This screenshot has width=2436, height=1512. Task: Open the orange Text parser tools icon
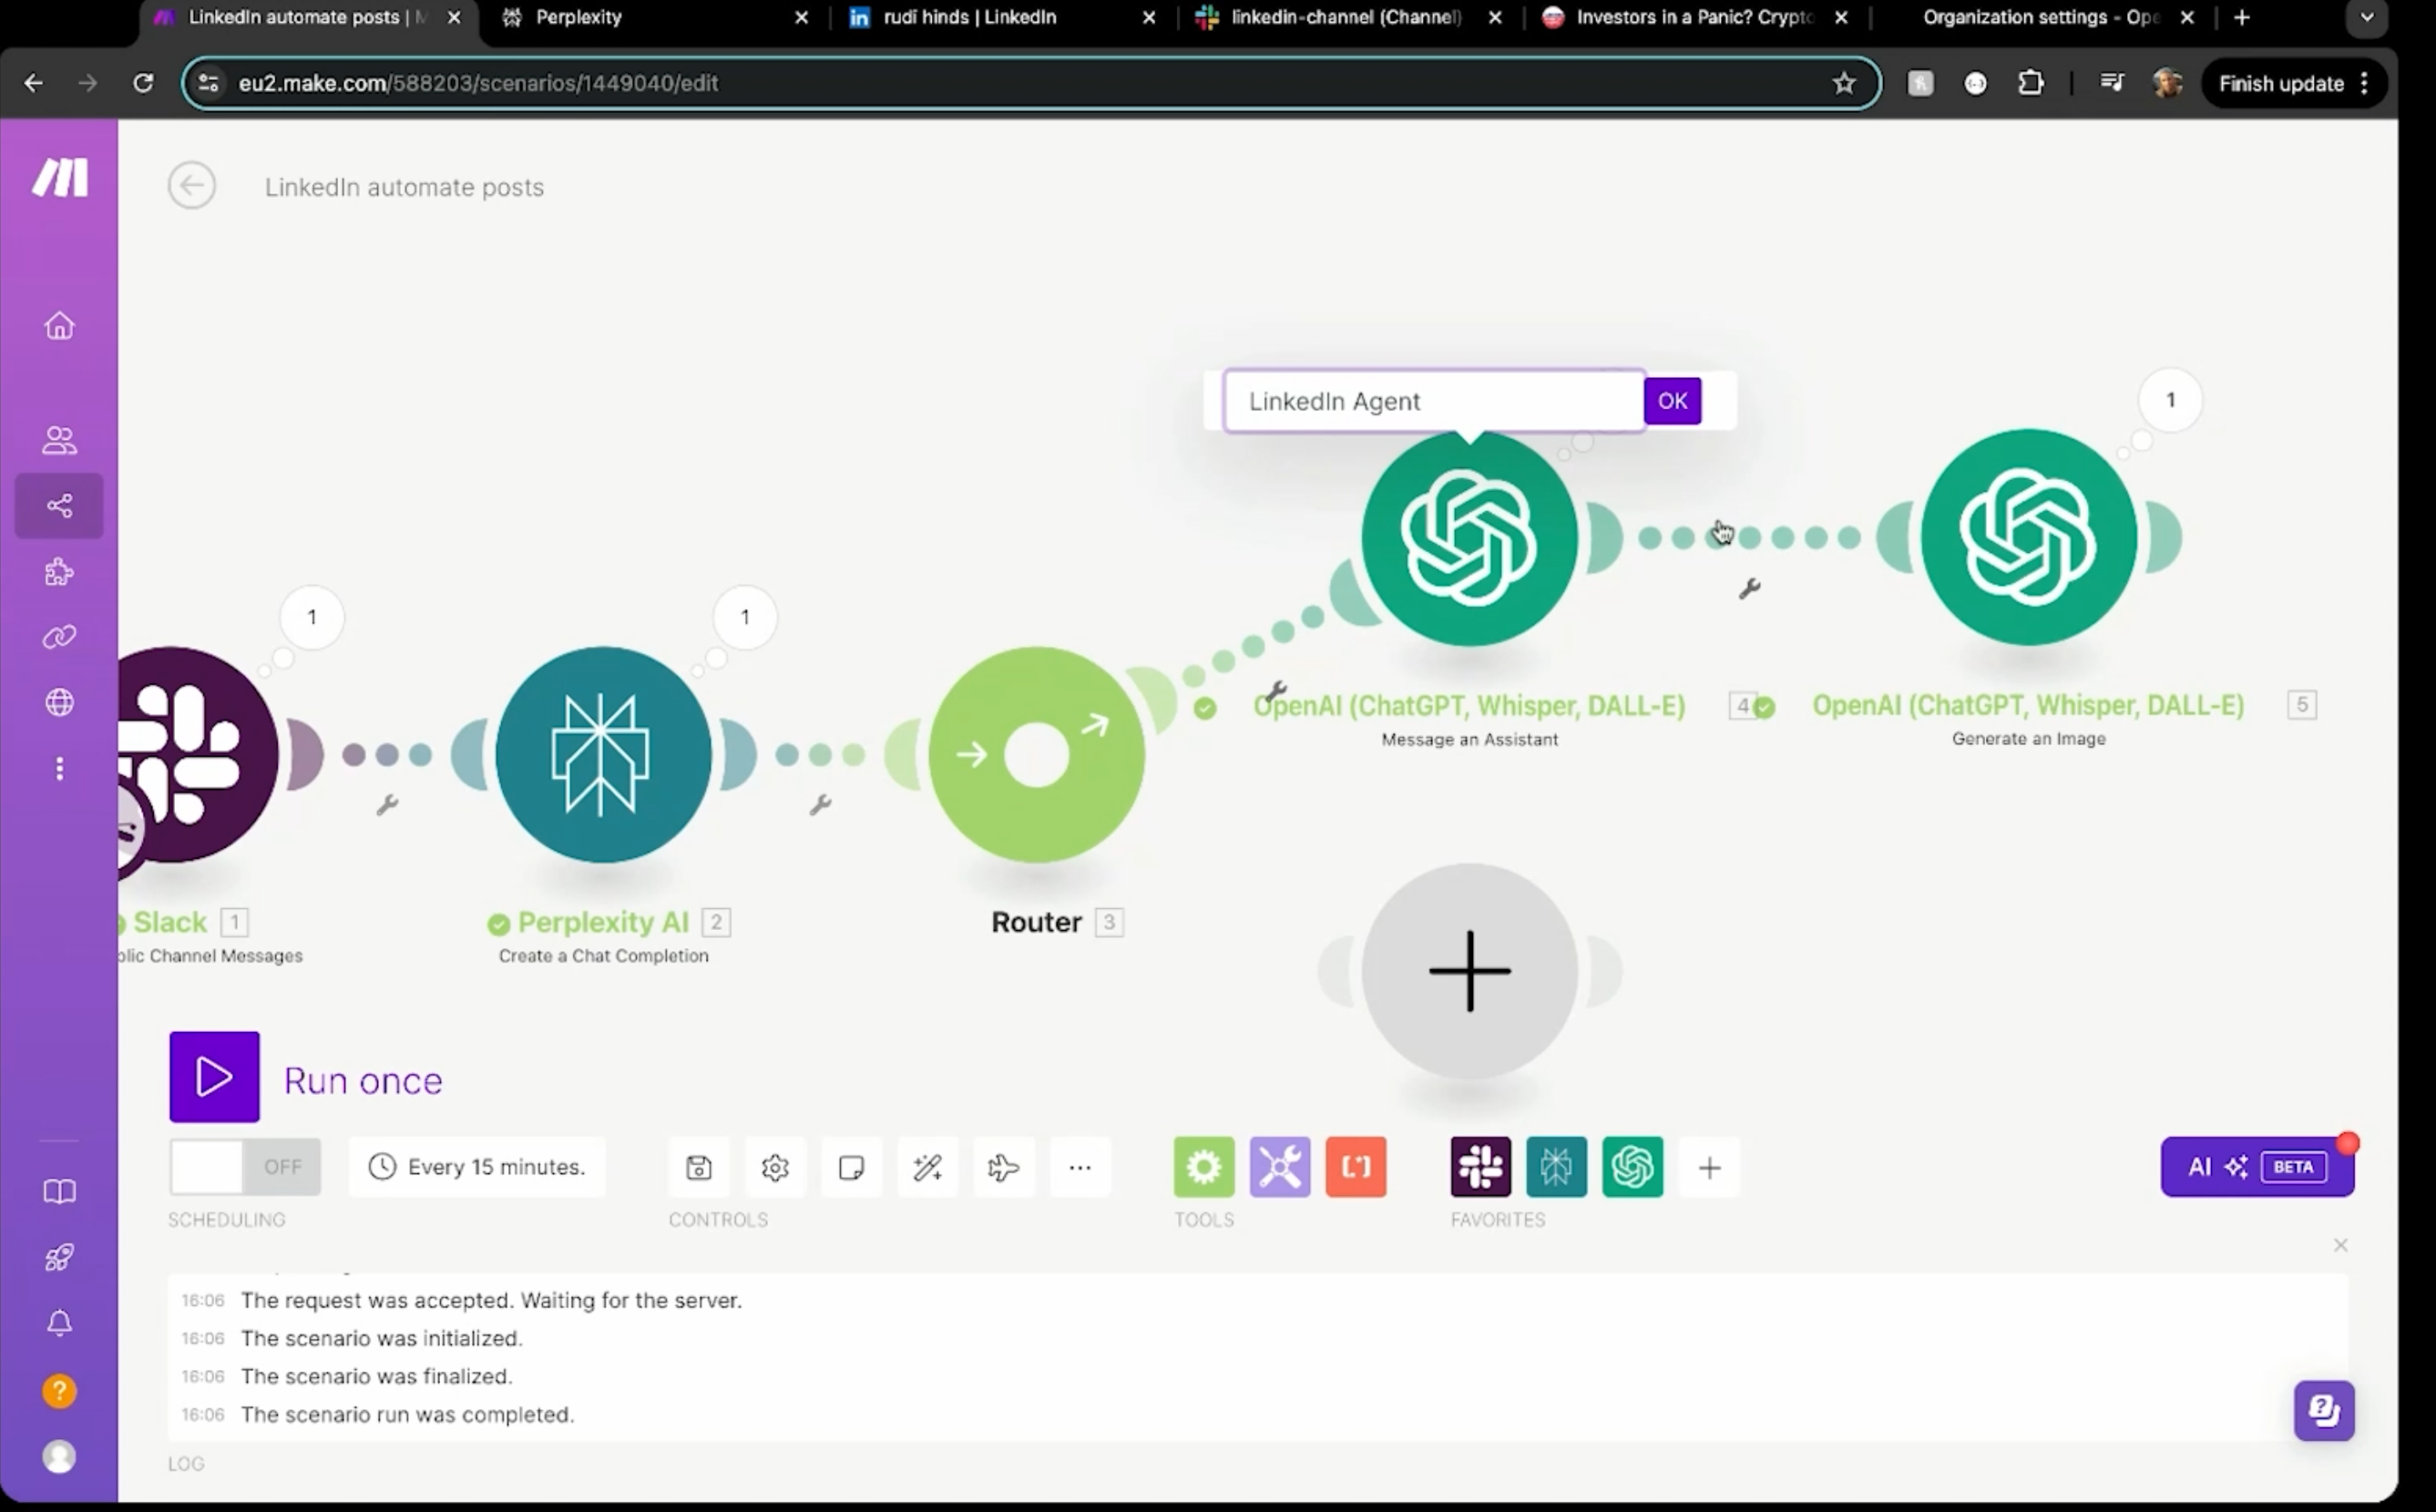click(1356, 1167)
